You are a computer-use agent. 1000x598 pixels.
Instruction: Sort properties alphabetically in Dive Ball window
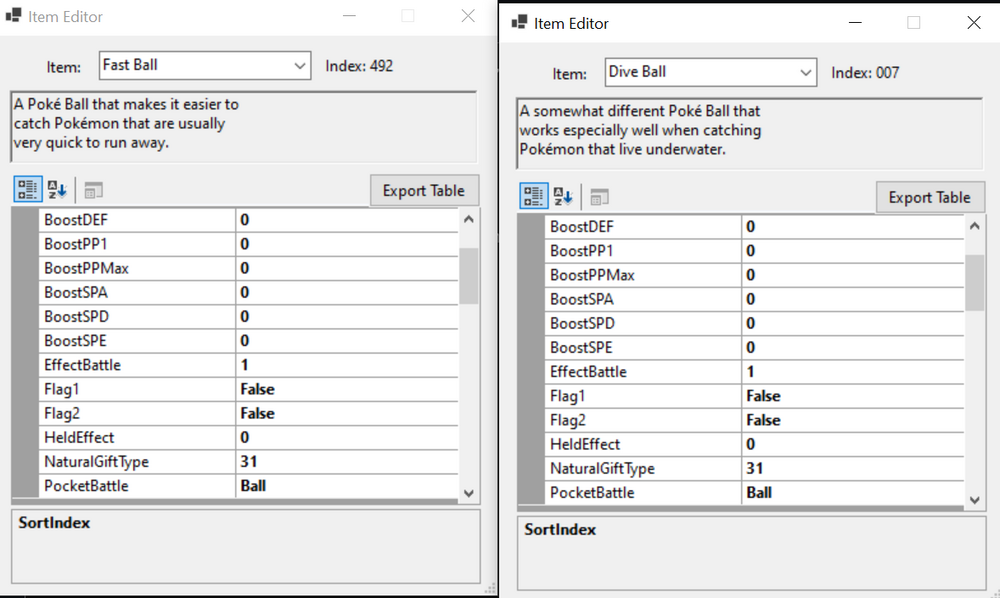[563, 197]
